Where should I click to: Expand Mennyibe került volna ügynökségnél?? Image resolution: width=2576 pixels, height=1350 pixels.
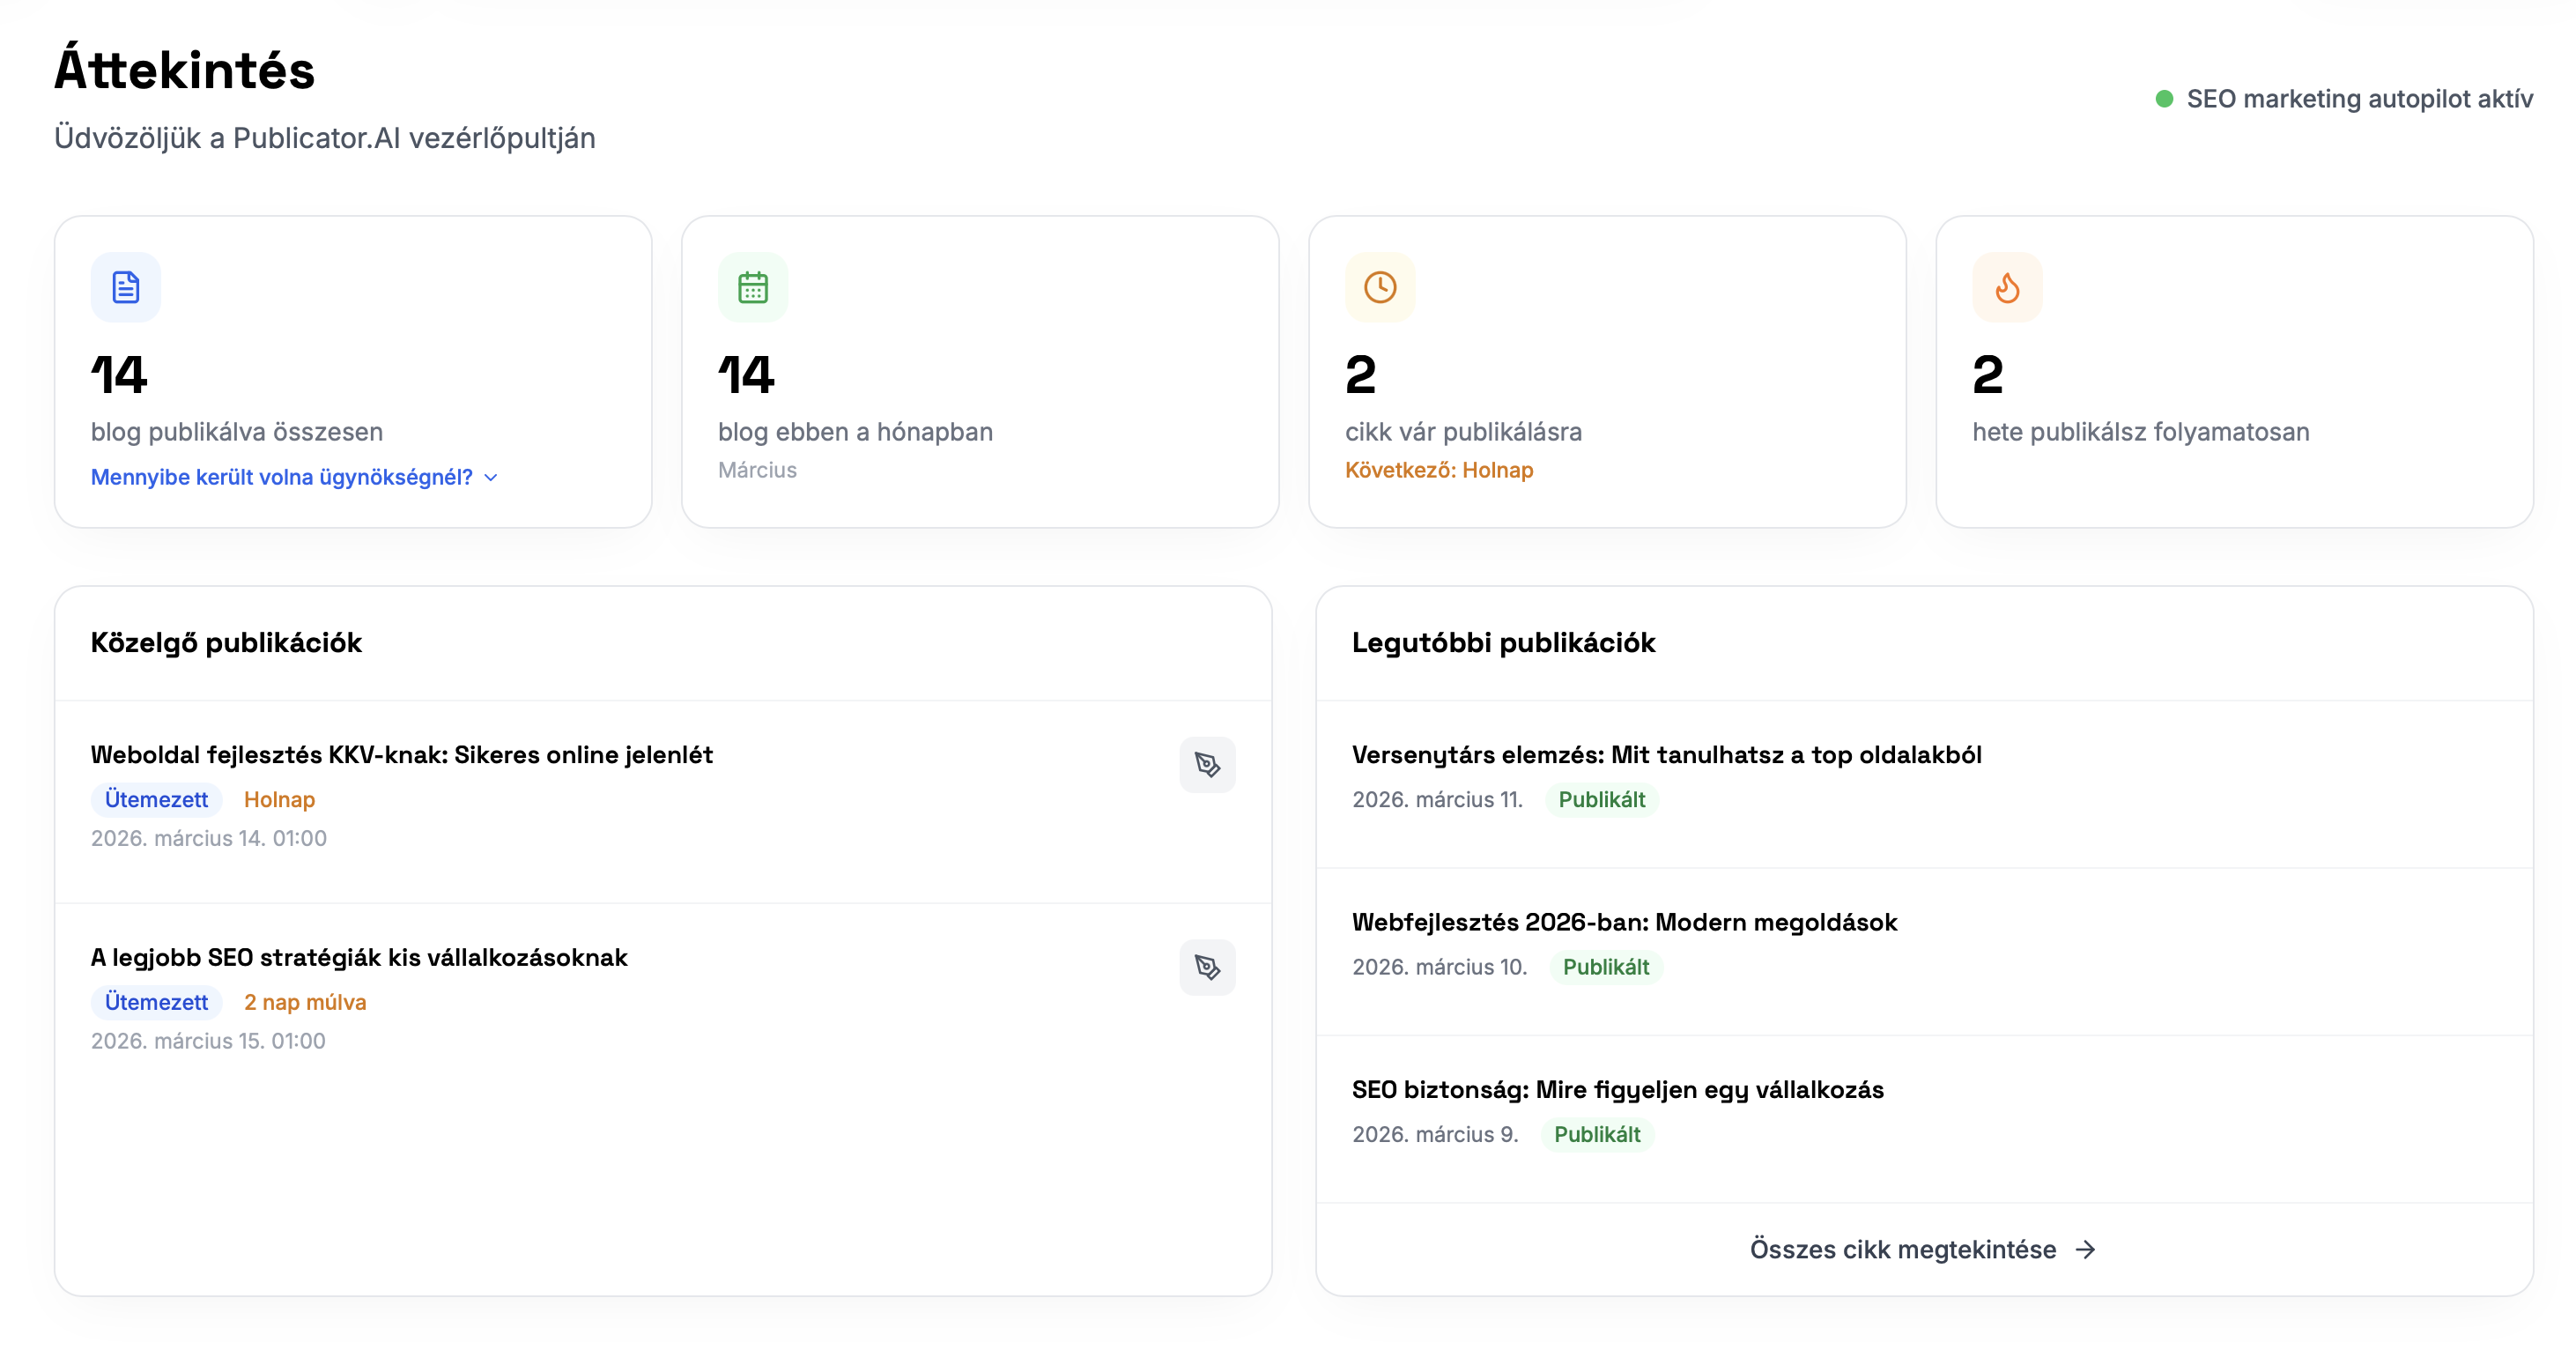point(281,477)
